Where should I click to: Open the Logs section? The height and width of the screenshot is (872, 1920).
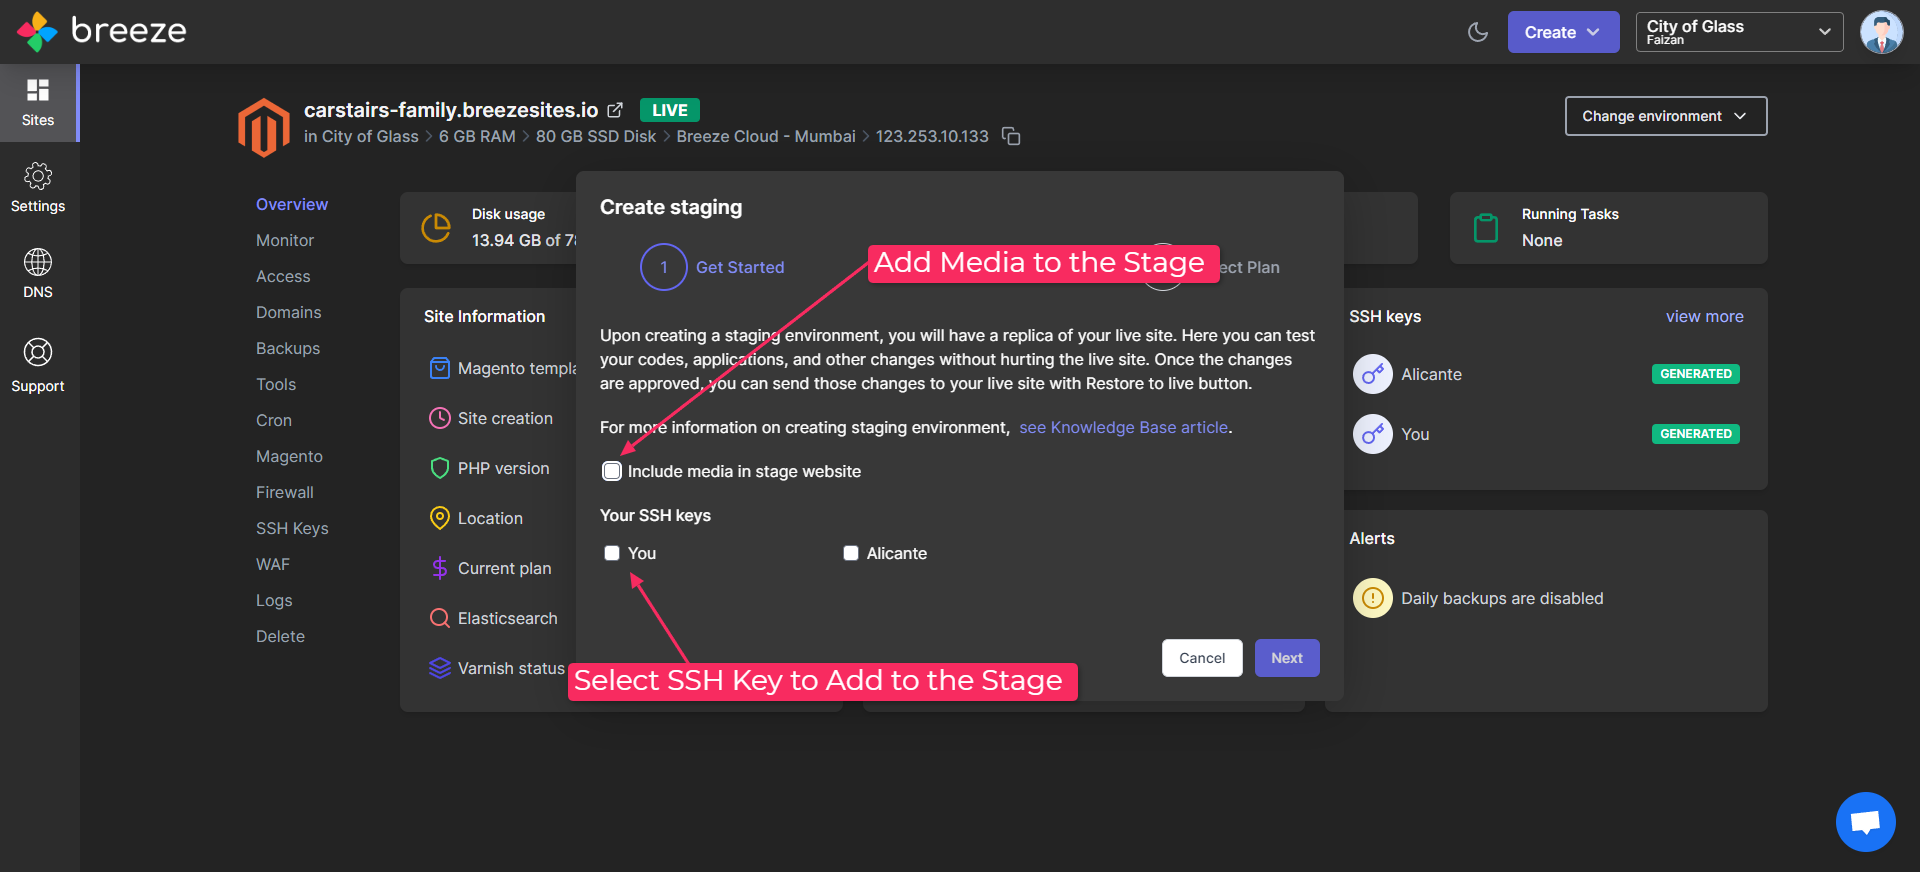274,600
